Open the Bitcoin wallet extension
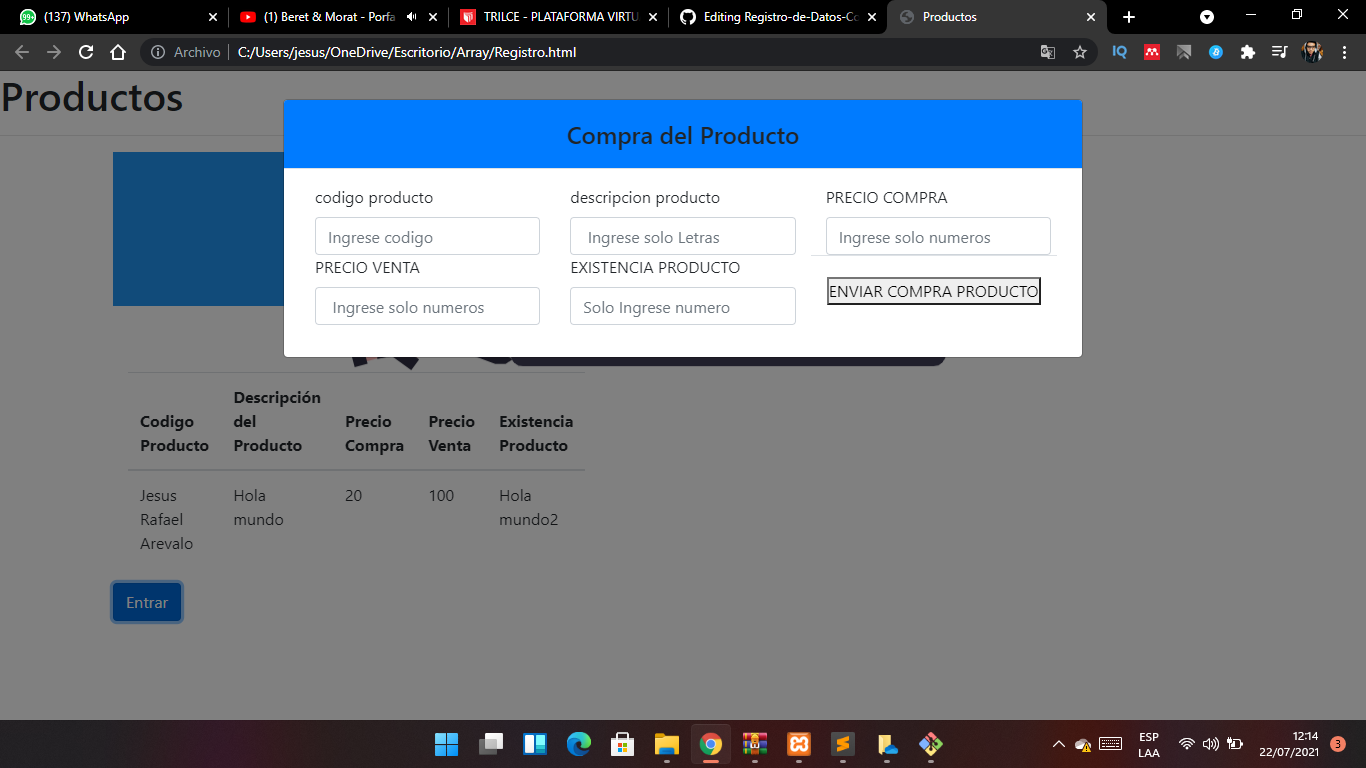The image size is (1366, 768). click(x=1215, y=51)
